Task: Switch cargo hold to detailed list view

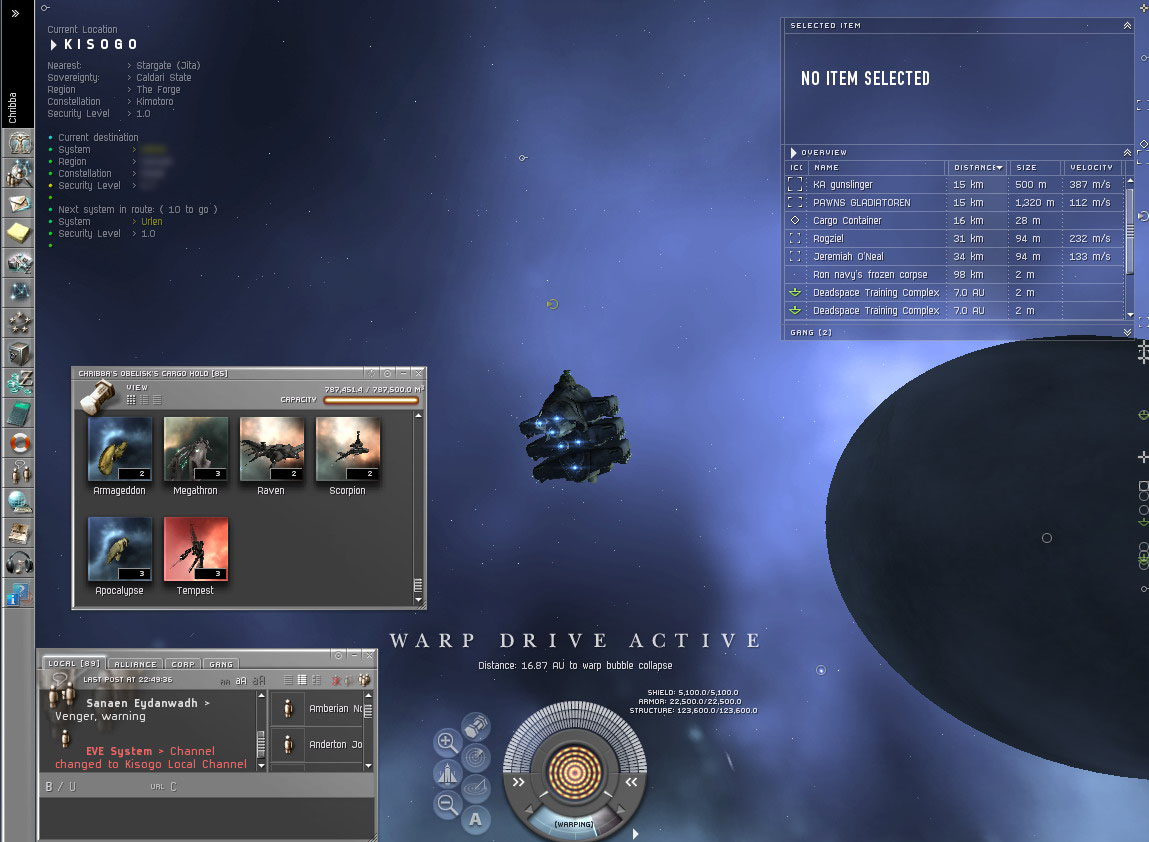Action: (x=144, y=399)
